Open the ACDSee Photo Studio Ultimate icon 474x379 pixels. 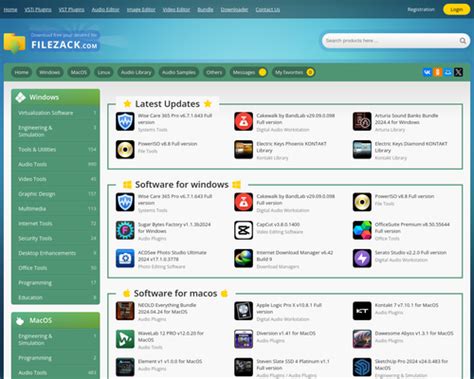125,258
